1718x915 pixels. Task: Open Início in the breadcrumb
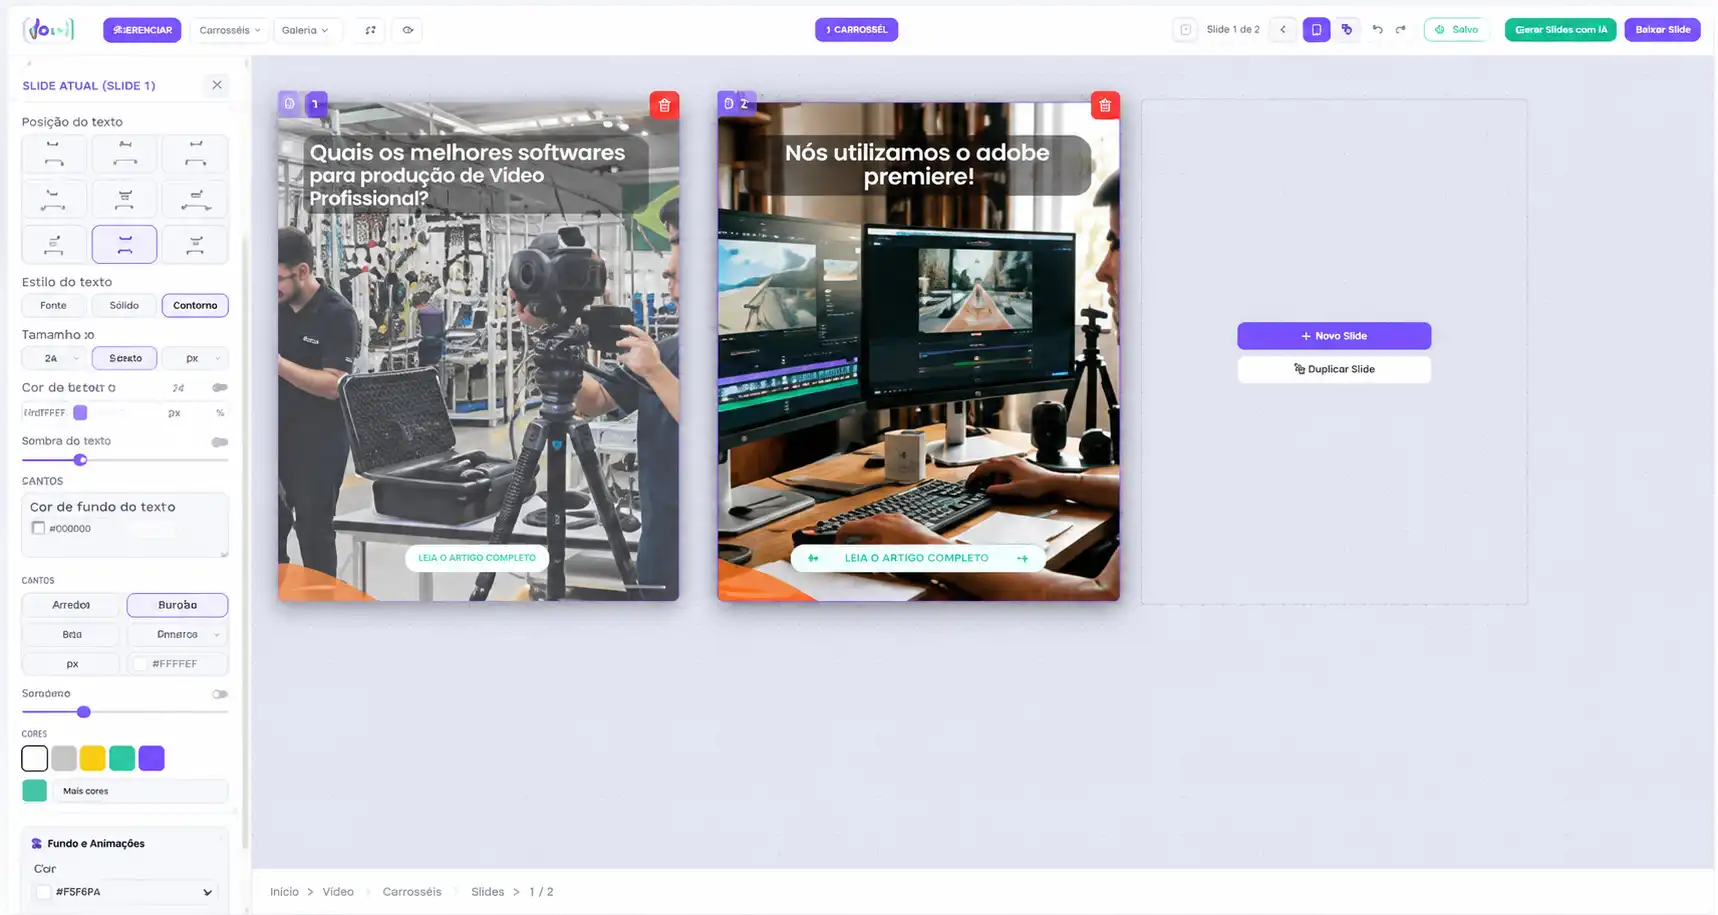pos(284,891)
